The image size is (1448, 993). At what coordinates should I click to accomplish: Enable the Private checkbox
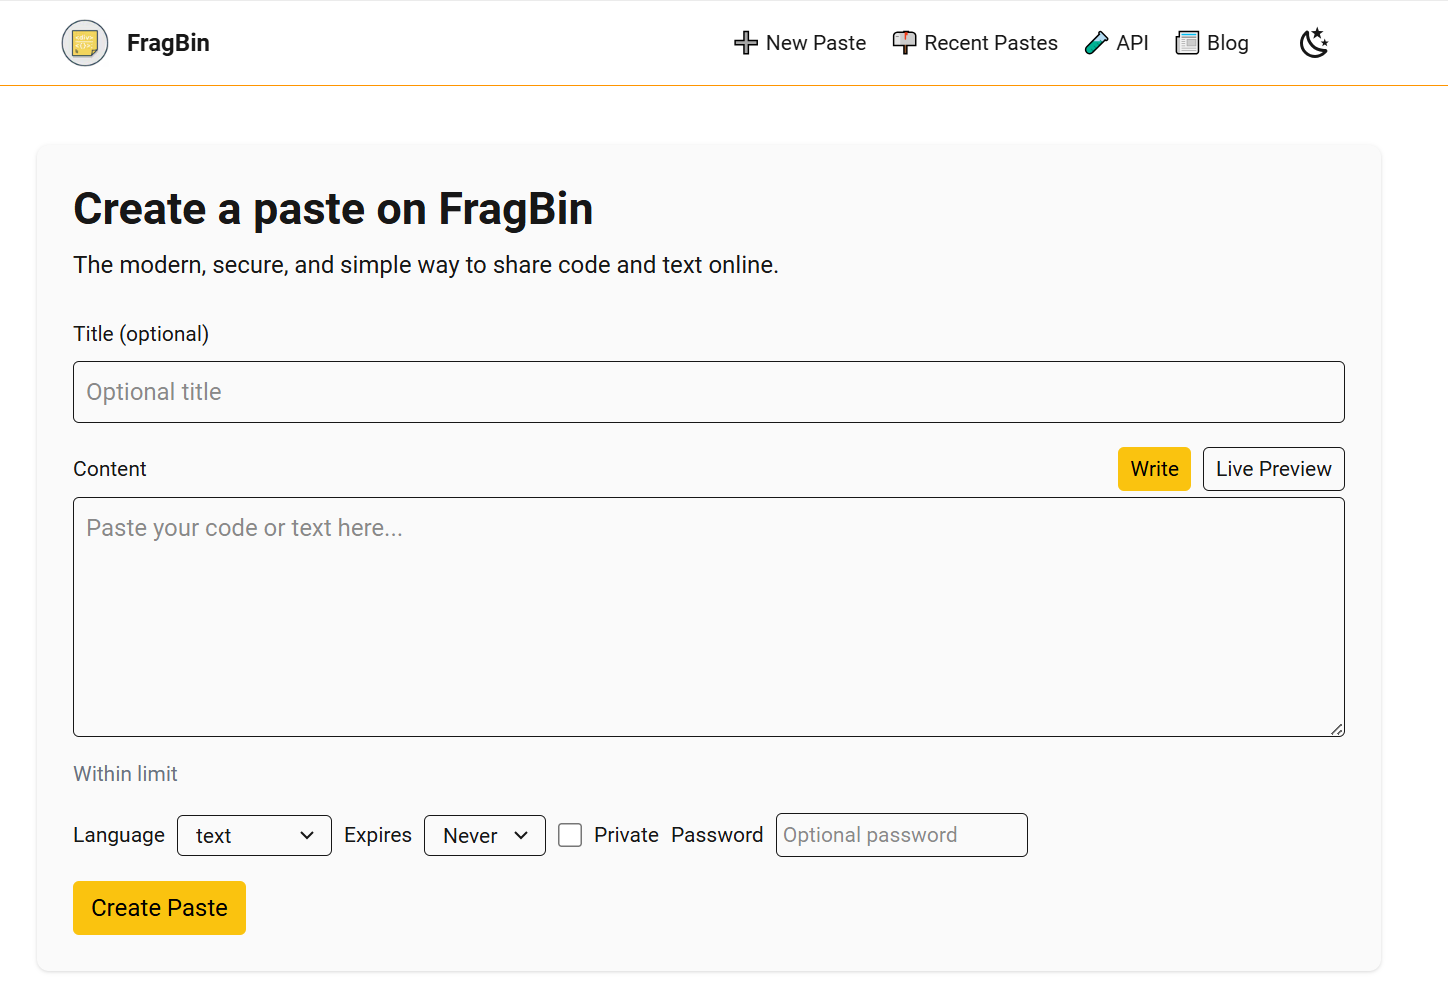pos(570,835)
